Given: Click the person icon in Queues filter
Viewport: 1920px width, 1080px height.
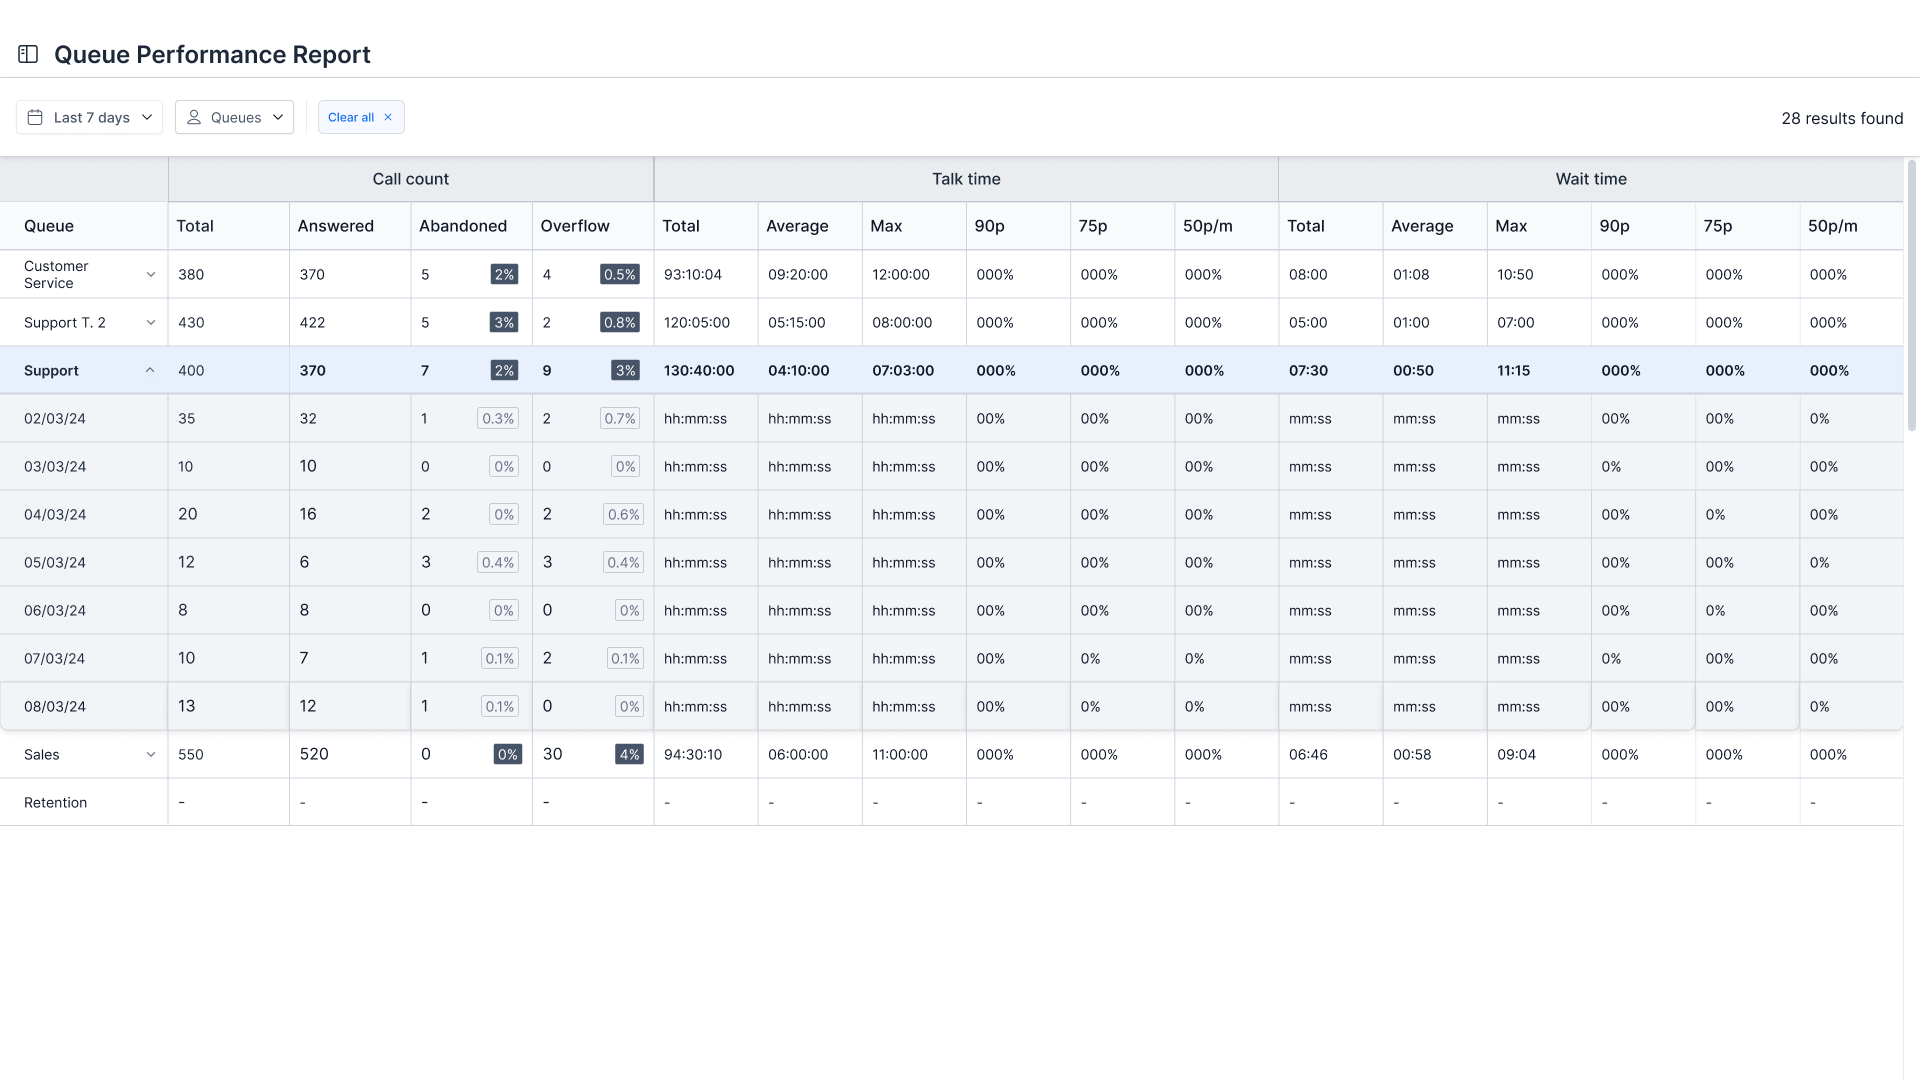Looking at the screenshot, I should [x=194, y=117].
